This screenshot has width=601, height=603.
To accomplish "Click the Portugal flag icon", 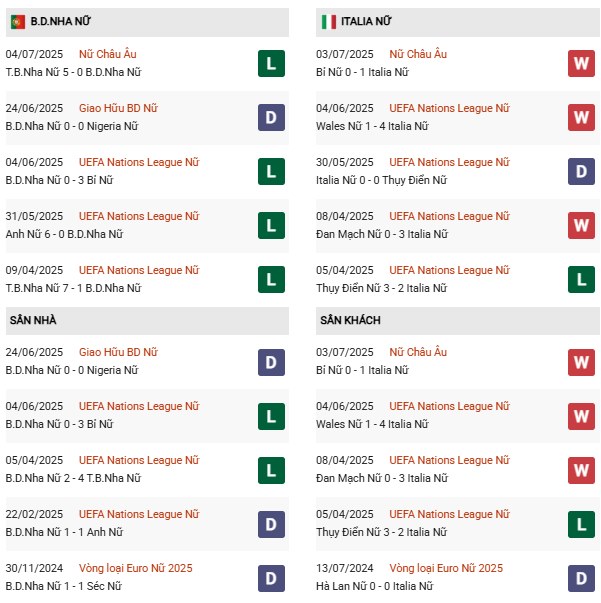I will tap(18, 21).
